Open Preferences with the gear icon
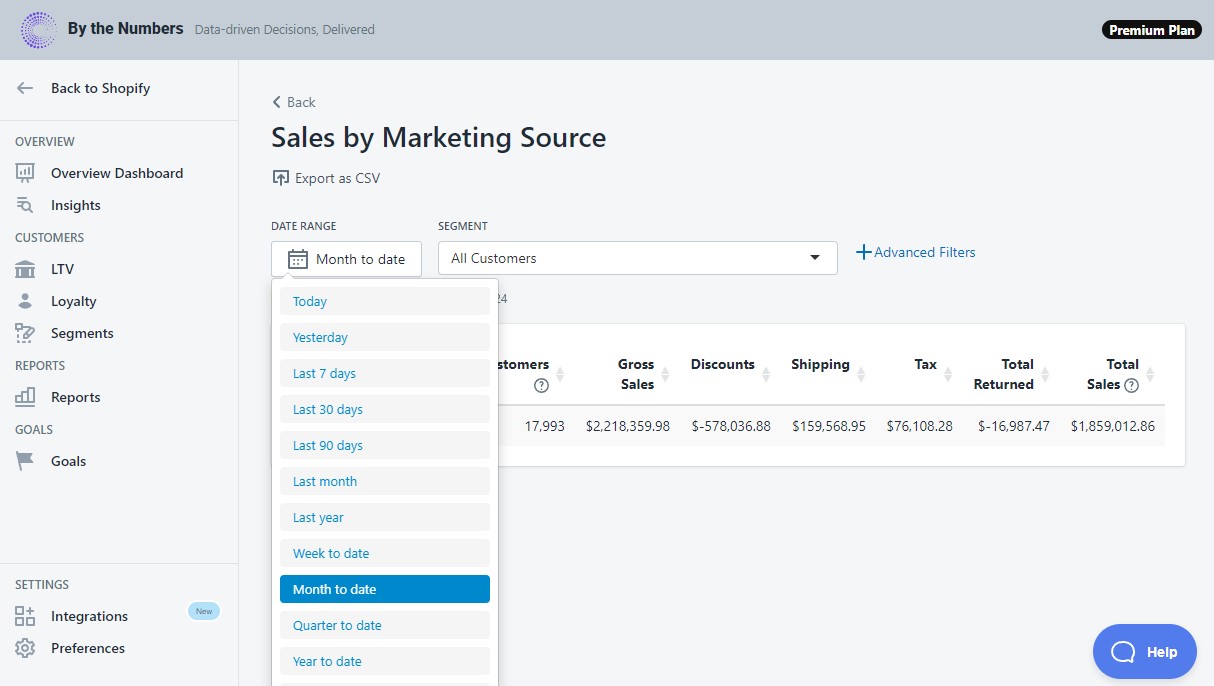 coord(27,648)
